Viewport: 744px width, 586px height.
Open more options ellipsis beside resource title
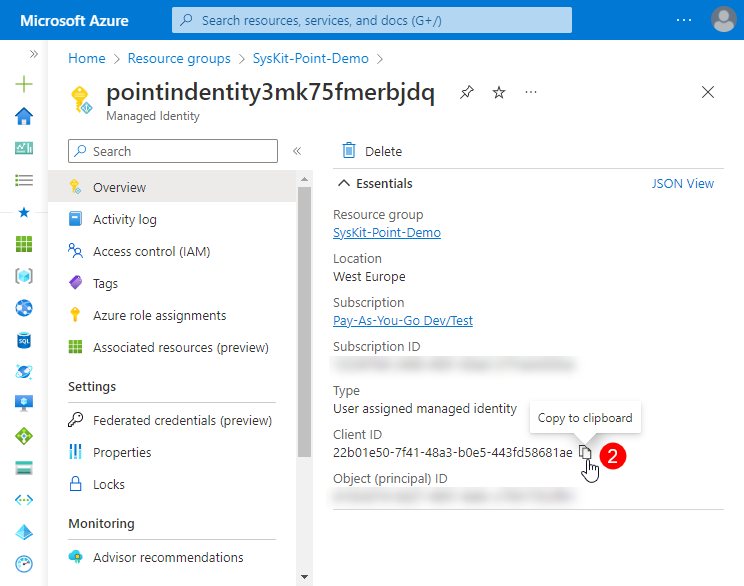coord(531,92)
